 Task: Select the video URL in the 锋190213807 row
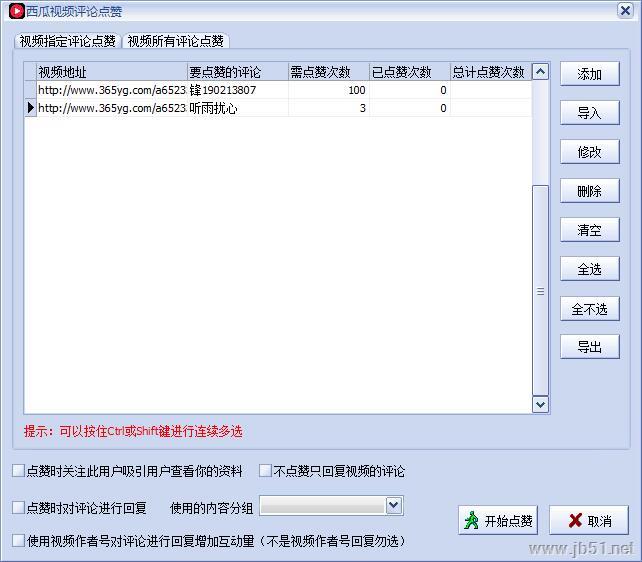click(x=112, y=90)
